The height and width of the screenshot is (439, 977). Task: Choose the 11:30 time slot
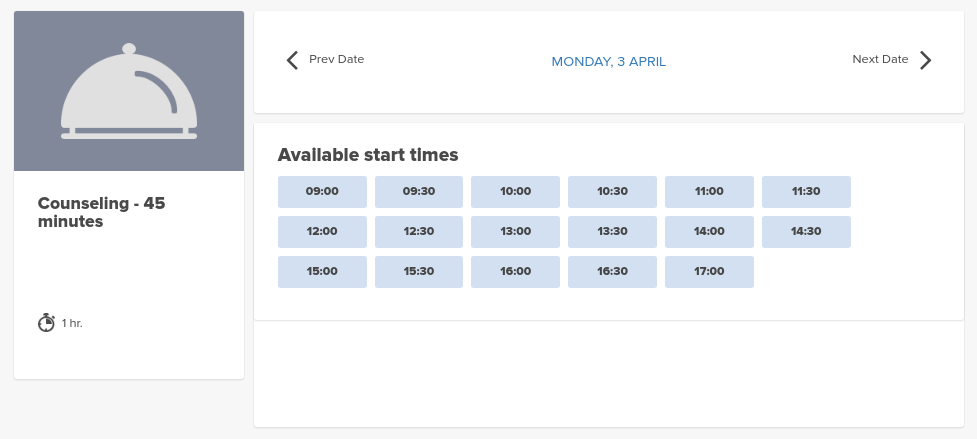tap(806, 191)
